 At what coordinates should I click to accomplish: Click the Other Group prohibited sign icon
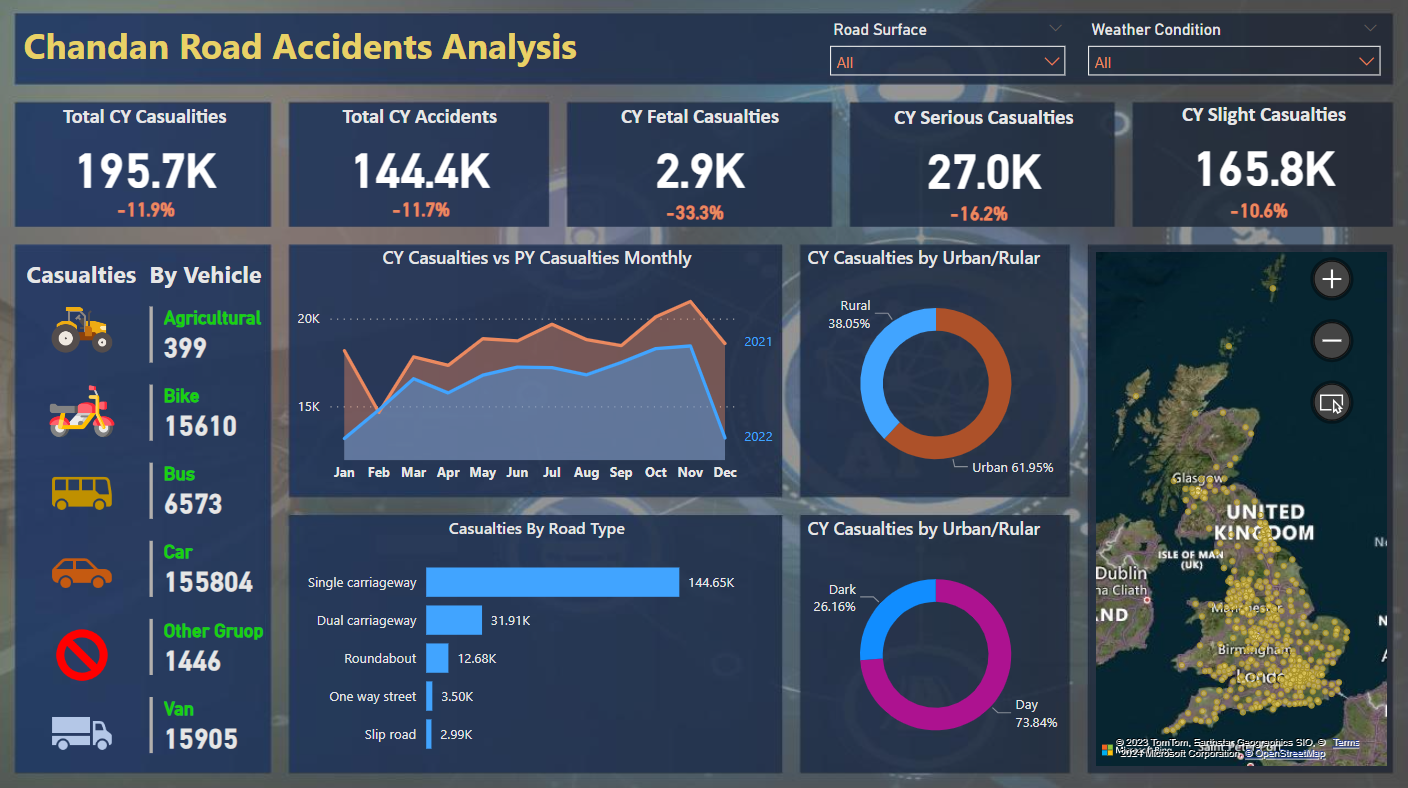81,655
